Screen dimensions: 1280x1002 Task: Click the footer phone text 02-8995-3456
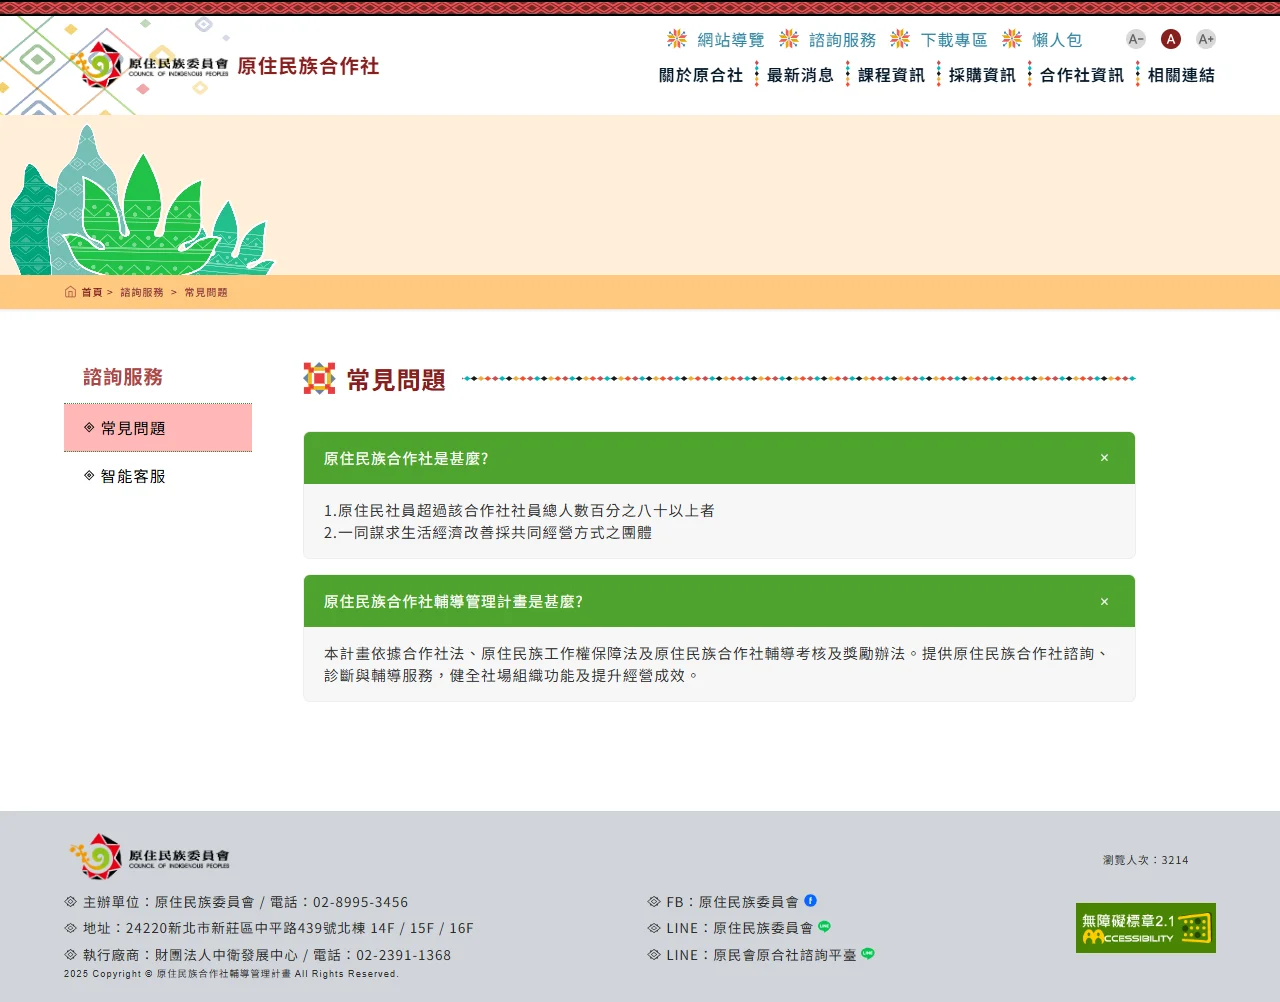click(x=360, y=902)
